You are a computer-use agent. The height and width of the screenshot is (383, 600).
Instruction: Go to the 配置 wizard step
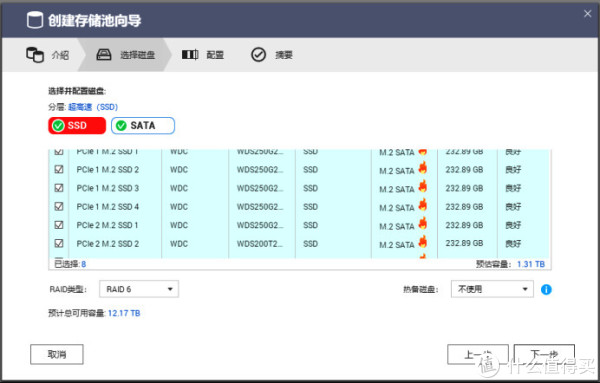click(x=203, y=55)
